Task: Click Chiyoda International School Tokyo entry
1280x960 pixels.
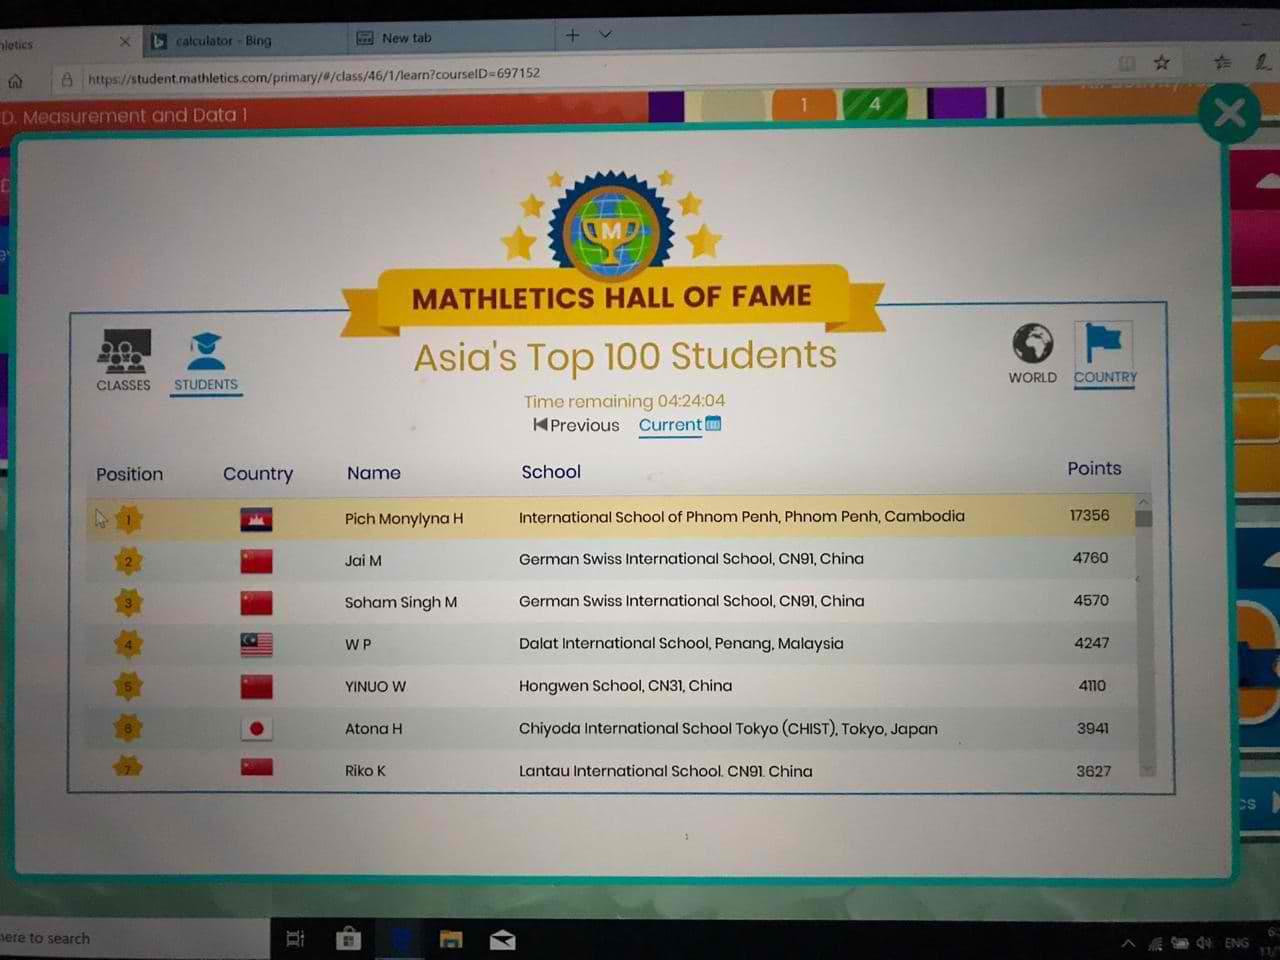Action: point(728,729)
